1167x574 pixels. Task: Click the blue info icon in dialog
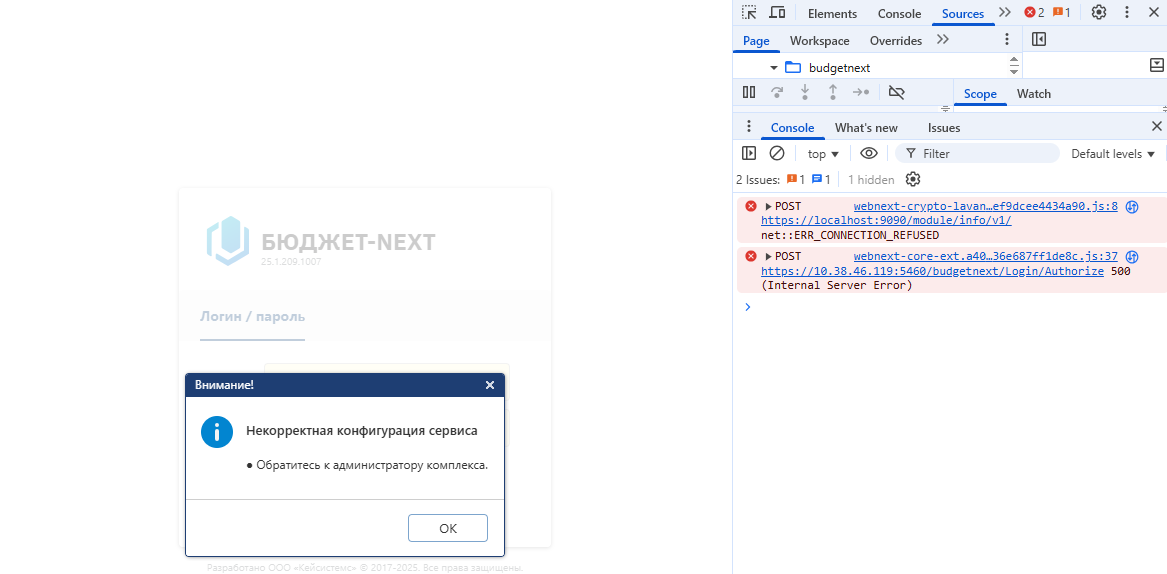pyautogui.click(x=217, y=432)
